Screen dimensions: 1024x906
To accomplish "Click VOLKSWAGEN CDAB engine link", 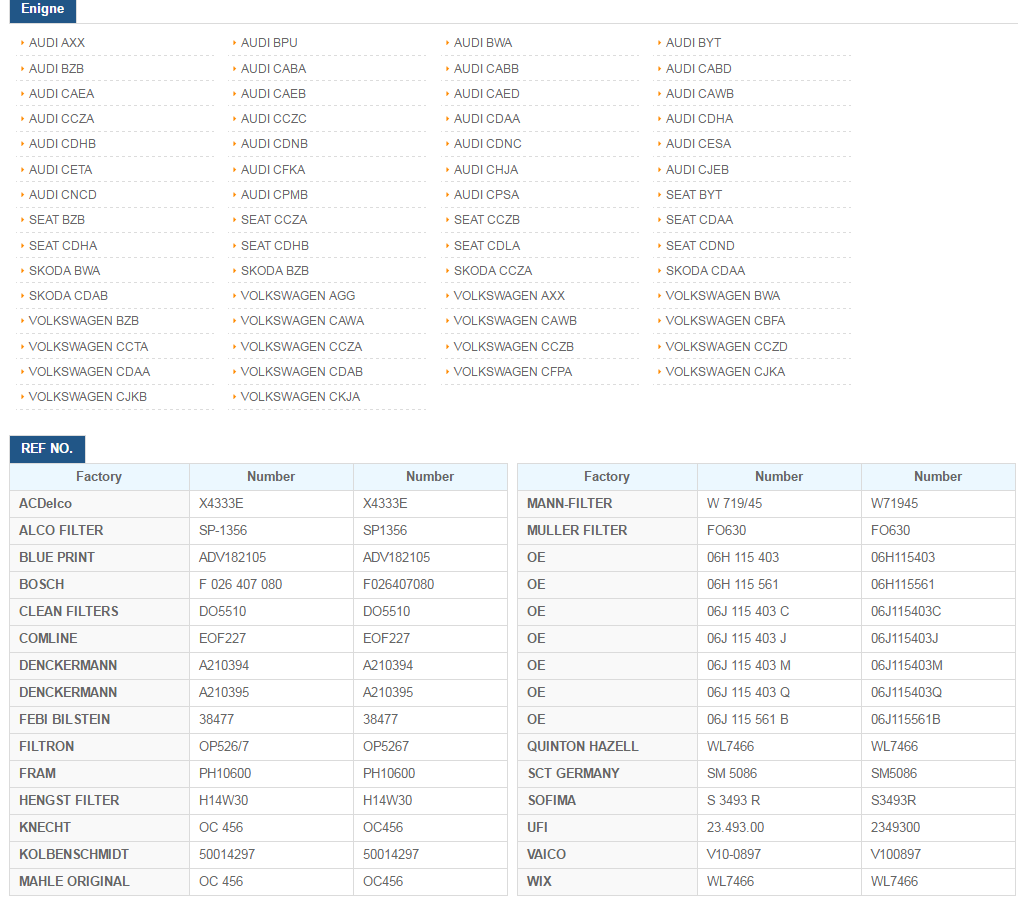I will coord(302,372).
